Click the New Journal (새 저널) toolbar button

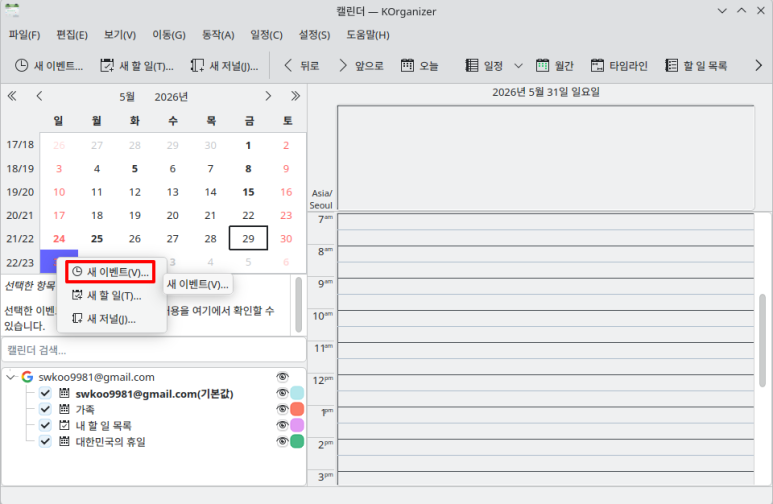pyautogui.click(x=224, y=66)
